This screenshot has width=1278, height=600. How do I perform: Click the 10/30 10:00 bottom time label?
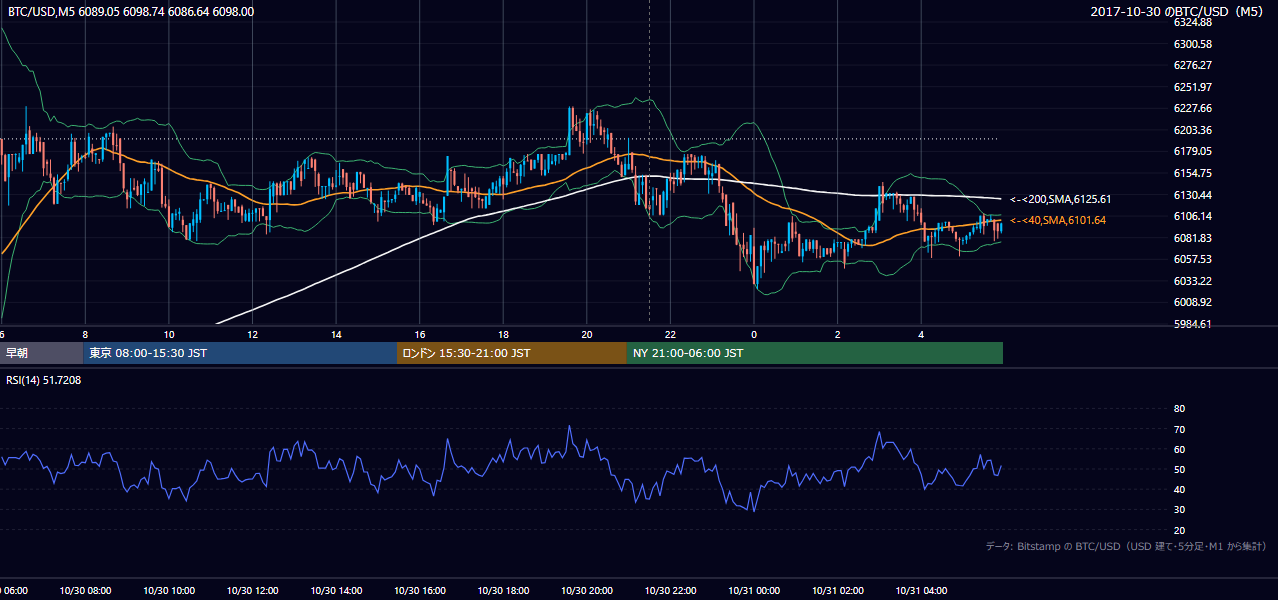click(169, 591)
